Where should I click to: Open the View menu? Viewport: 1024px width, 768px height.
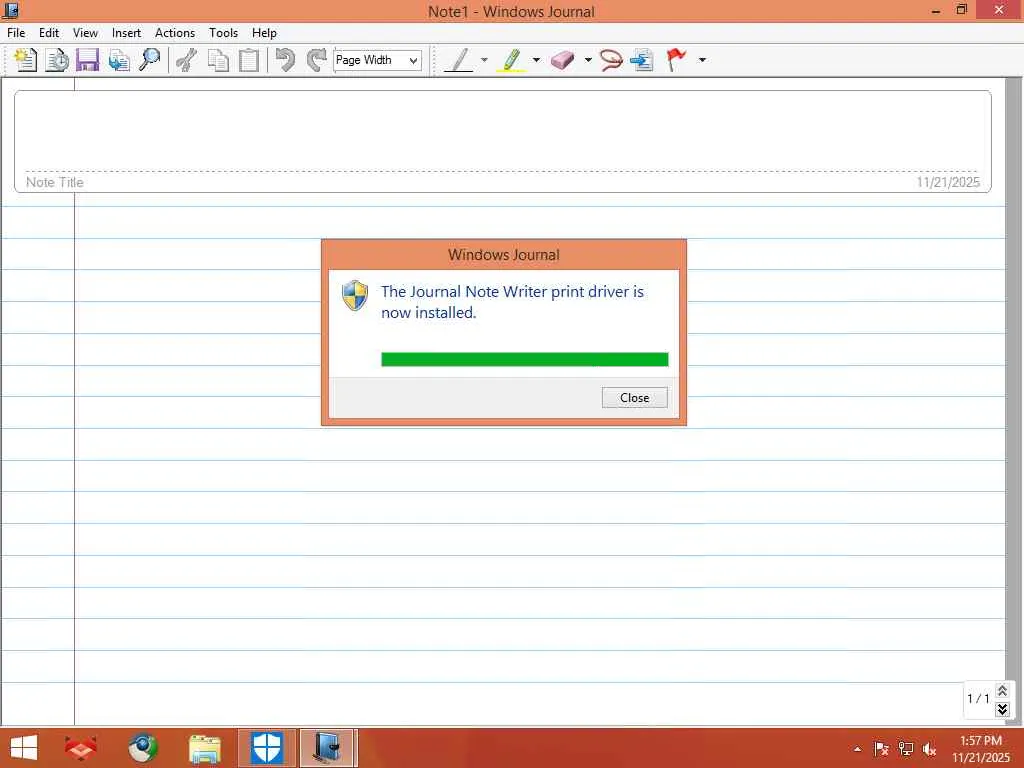click(x=85, y=33)
